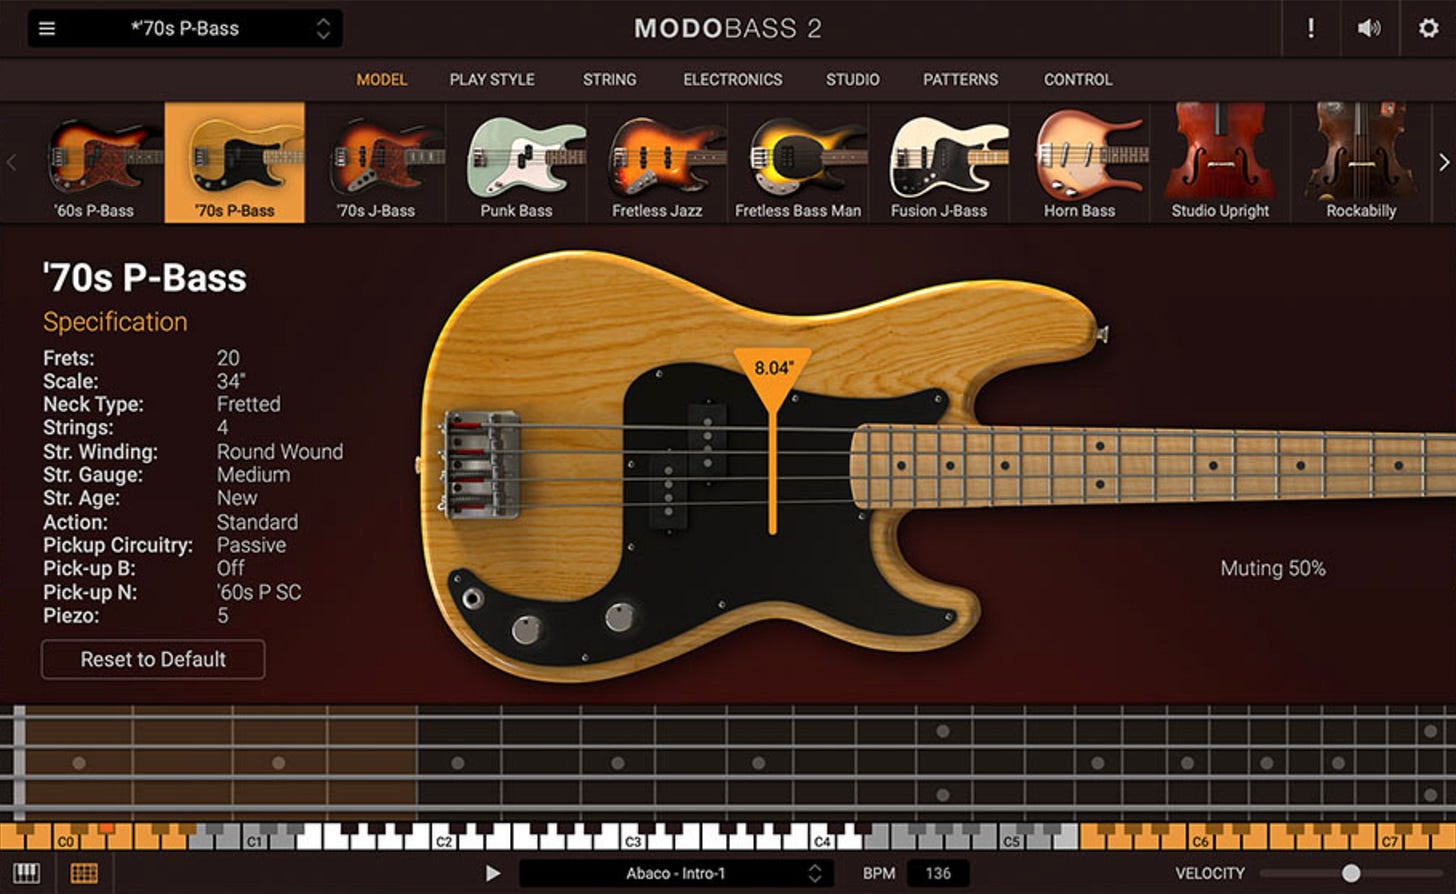Toggle Pick-up B off setting
This screenshot has height=894, width=1456.
pyautogui.click(x=229, y=568)
